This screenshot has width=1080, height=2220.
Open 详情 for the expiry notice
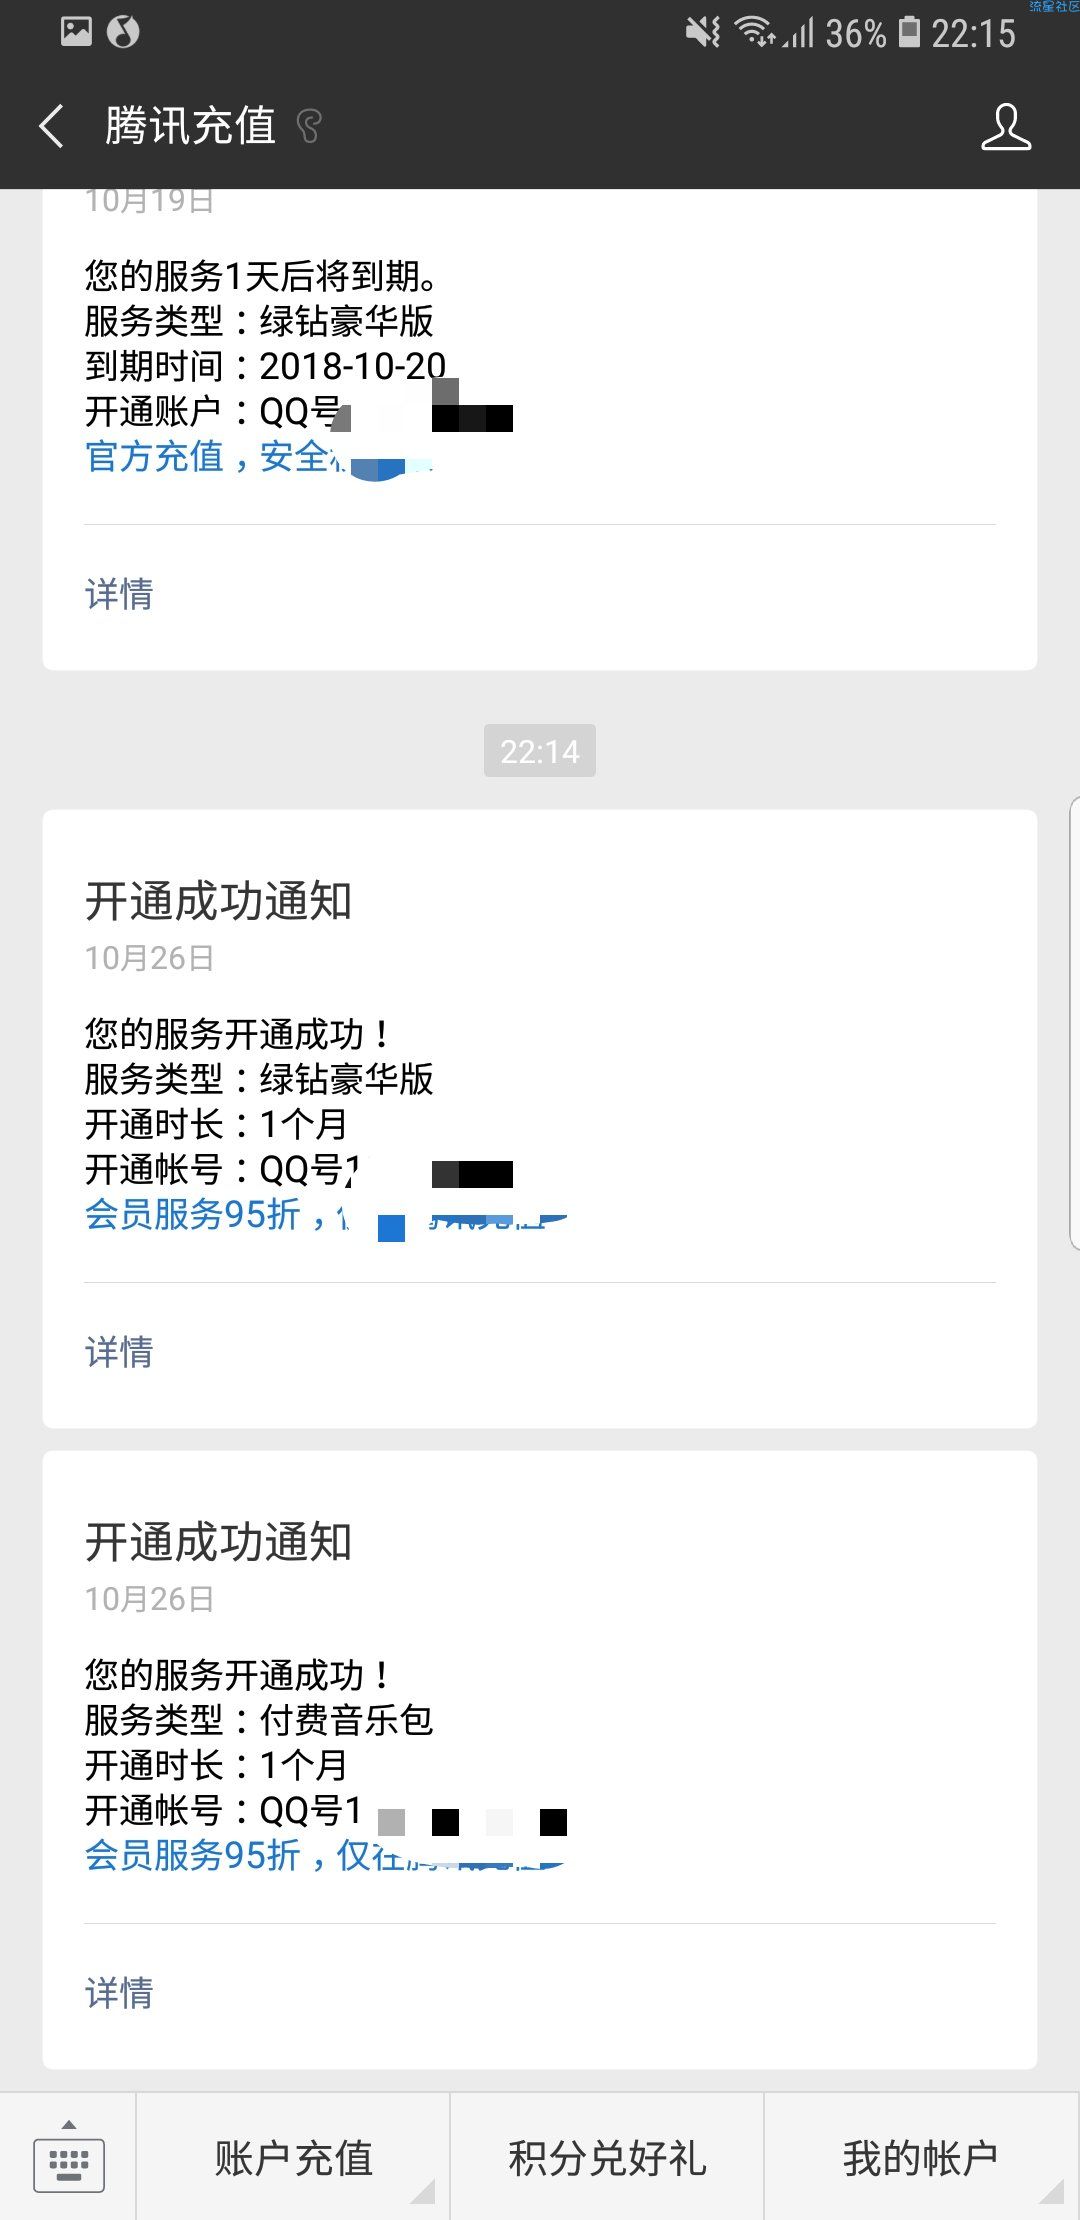tap(119, 594)
